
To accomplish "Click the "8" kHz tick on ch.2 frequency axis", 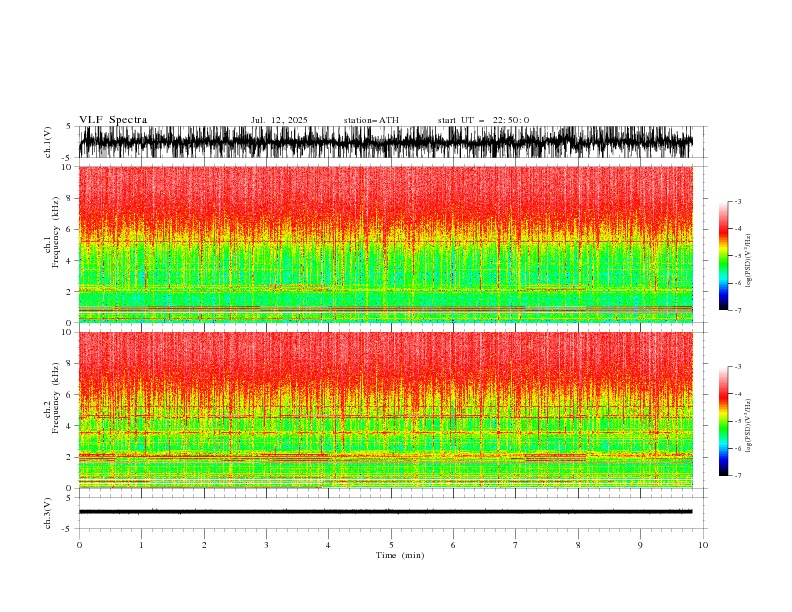I will [x=69, y=363].
